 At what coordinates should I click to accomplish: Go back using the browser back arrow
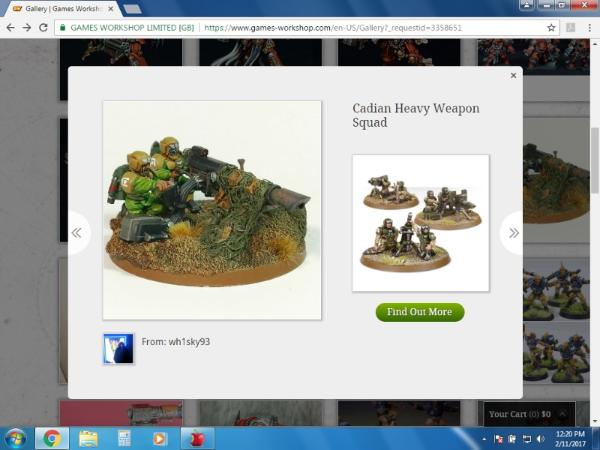[x=10, y=28]
